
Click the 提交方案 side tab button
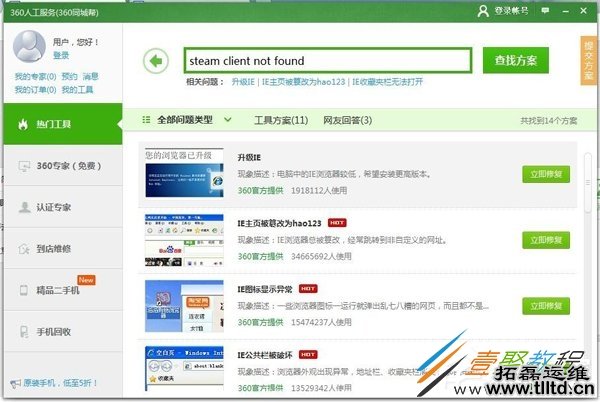pos(588,60)
